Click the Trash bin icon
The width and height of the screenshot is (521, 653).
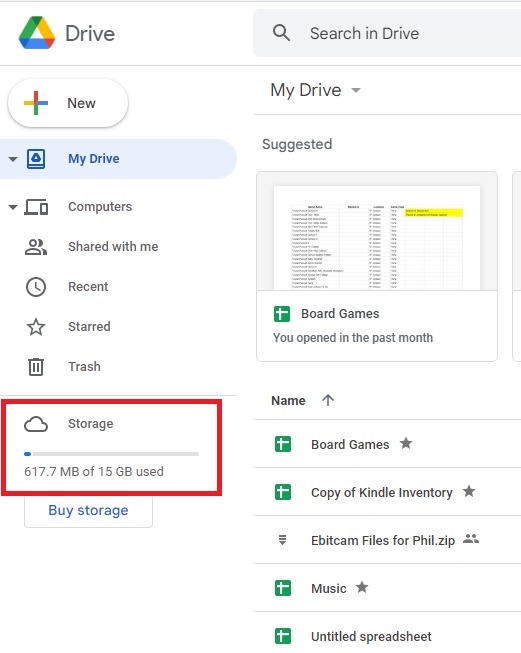pyautogui.click(x=36, y=367)
